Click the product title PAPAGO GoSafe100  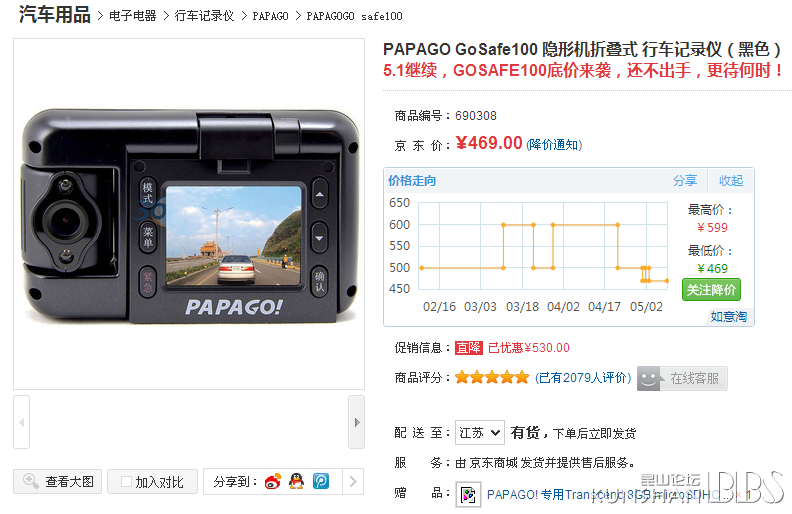coord(582,49)
